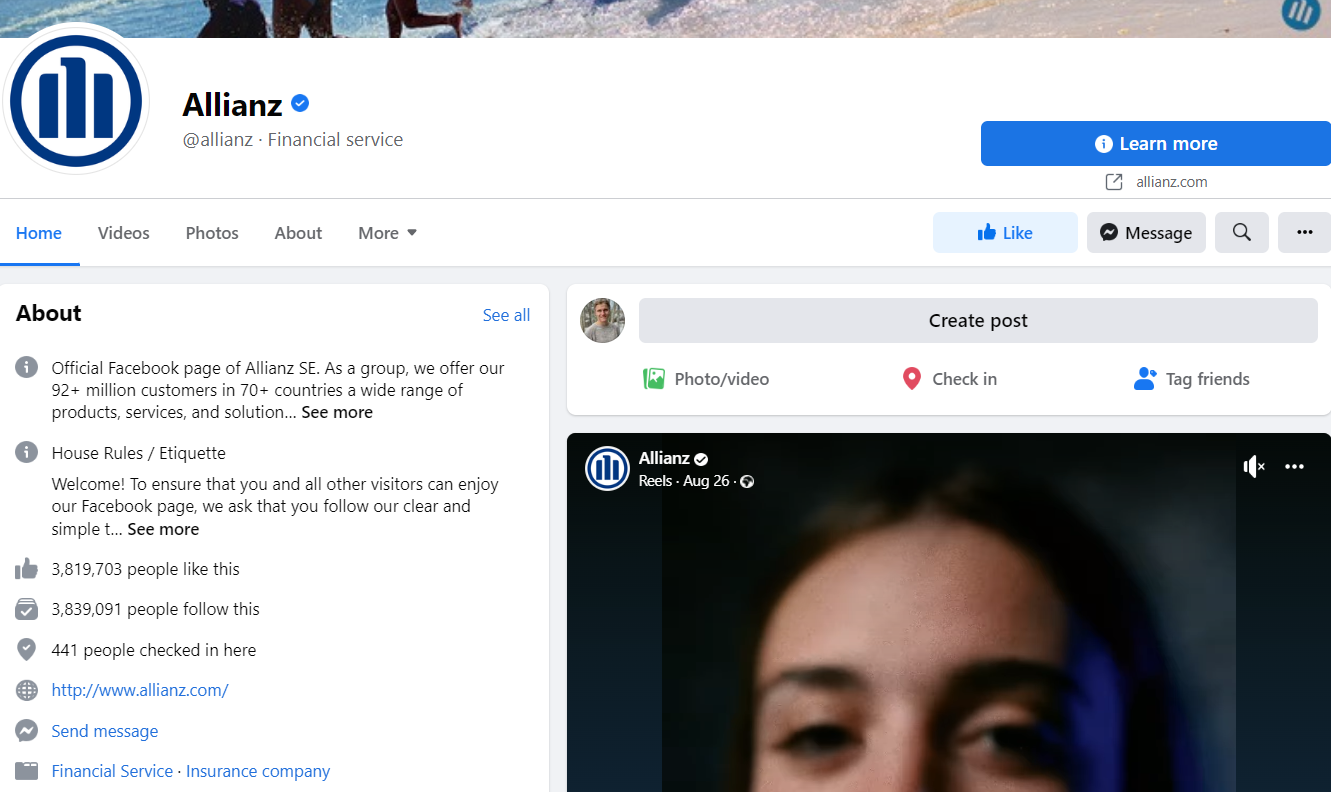The width and height of the screenshot is (1331, 792).
Task: Open more options via the ellipsis icon
Action: click(x=1304, y=232)
